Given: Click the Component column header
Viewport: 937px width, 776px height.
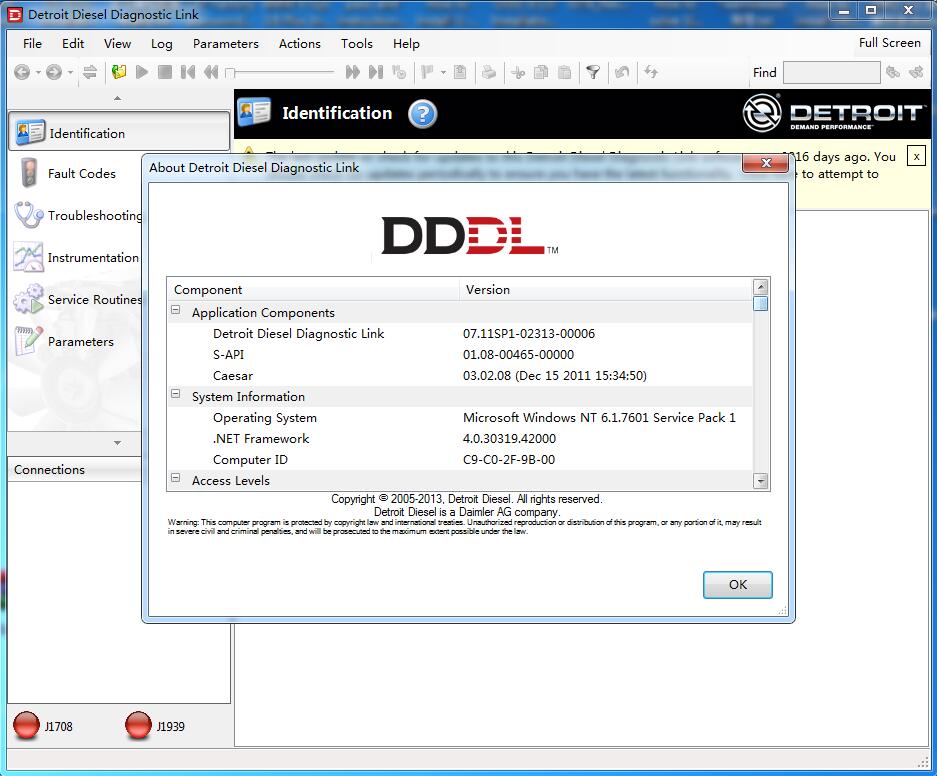Looking at the screenshot, I should click(314, 290).
